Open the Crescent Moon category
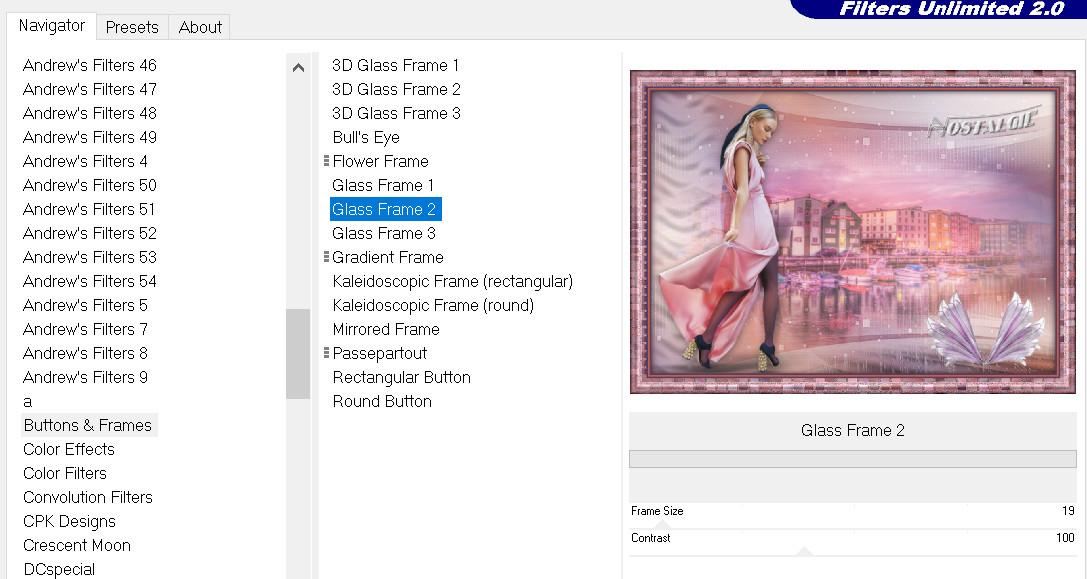Viewport: 1087px width, 579px height. point(77,545)
